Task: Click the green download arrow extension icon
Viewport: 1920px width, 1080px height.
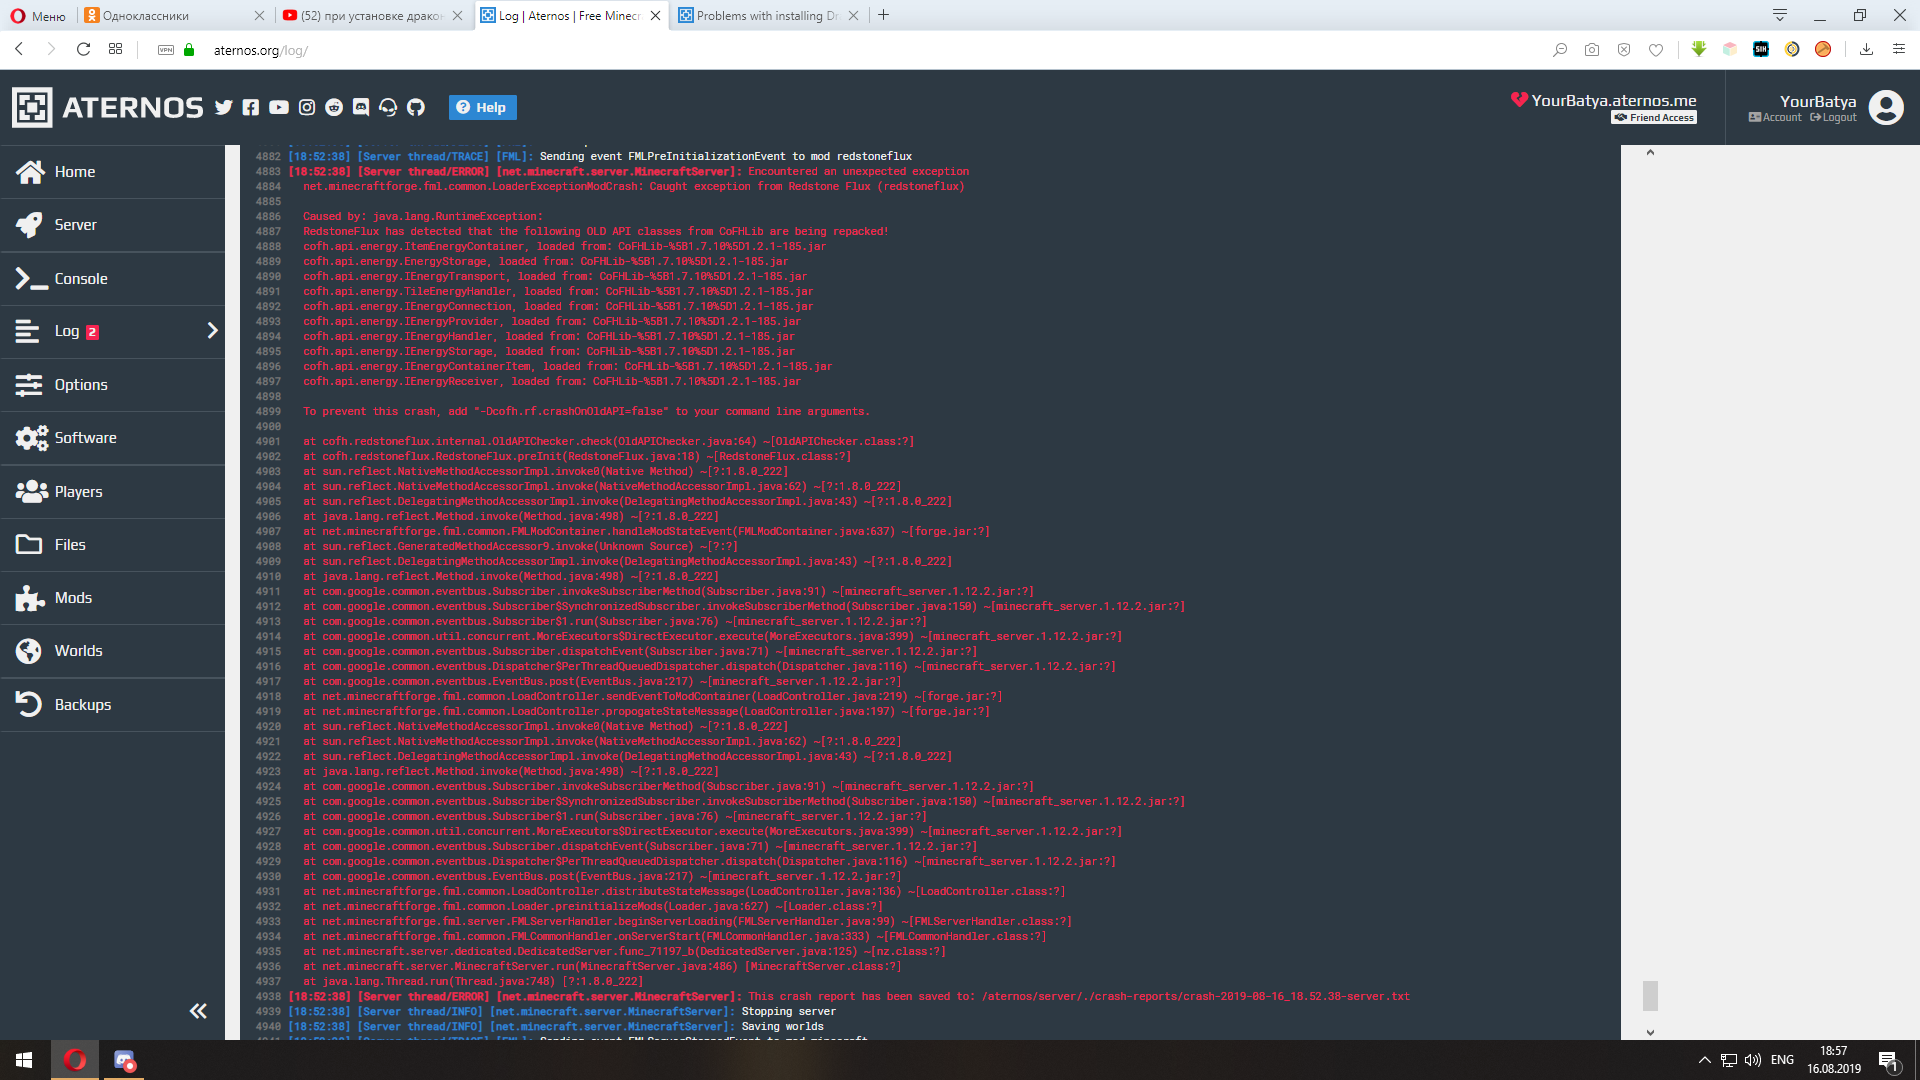Action: click(x=1699, y=49)
